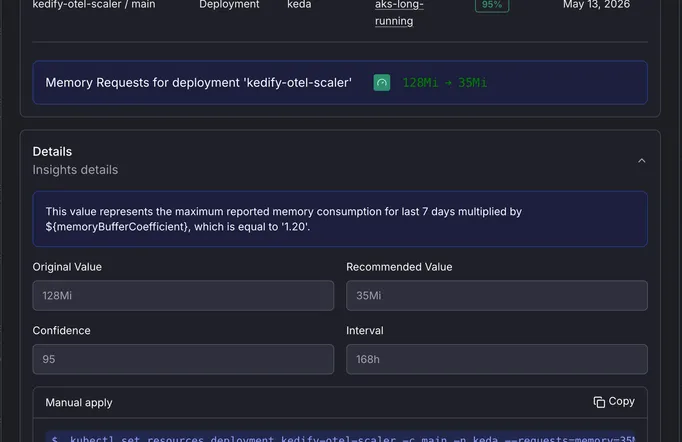Focus the Recommended Value field 35Mi
682x442 pixels.
(x=497, y=295)
